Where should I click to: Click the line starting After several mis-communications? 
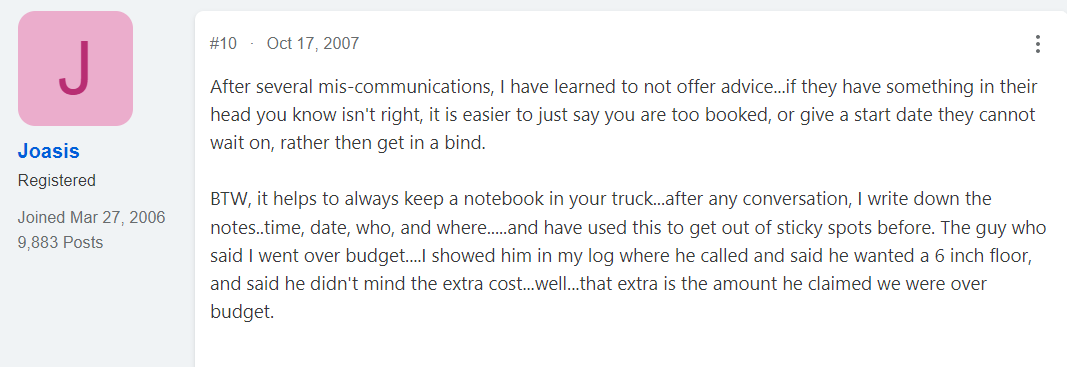tap(624, 87)
